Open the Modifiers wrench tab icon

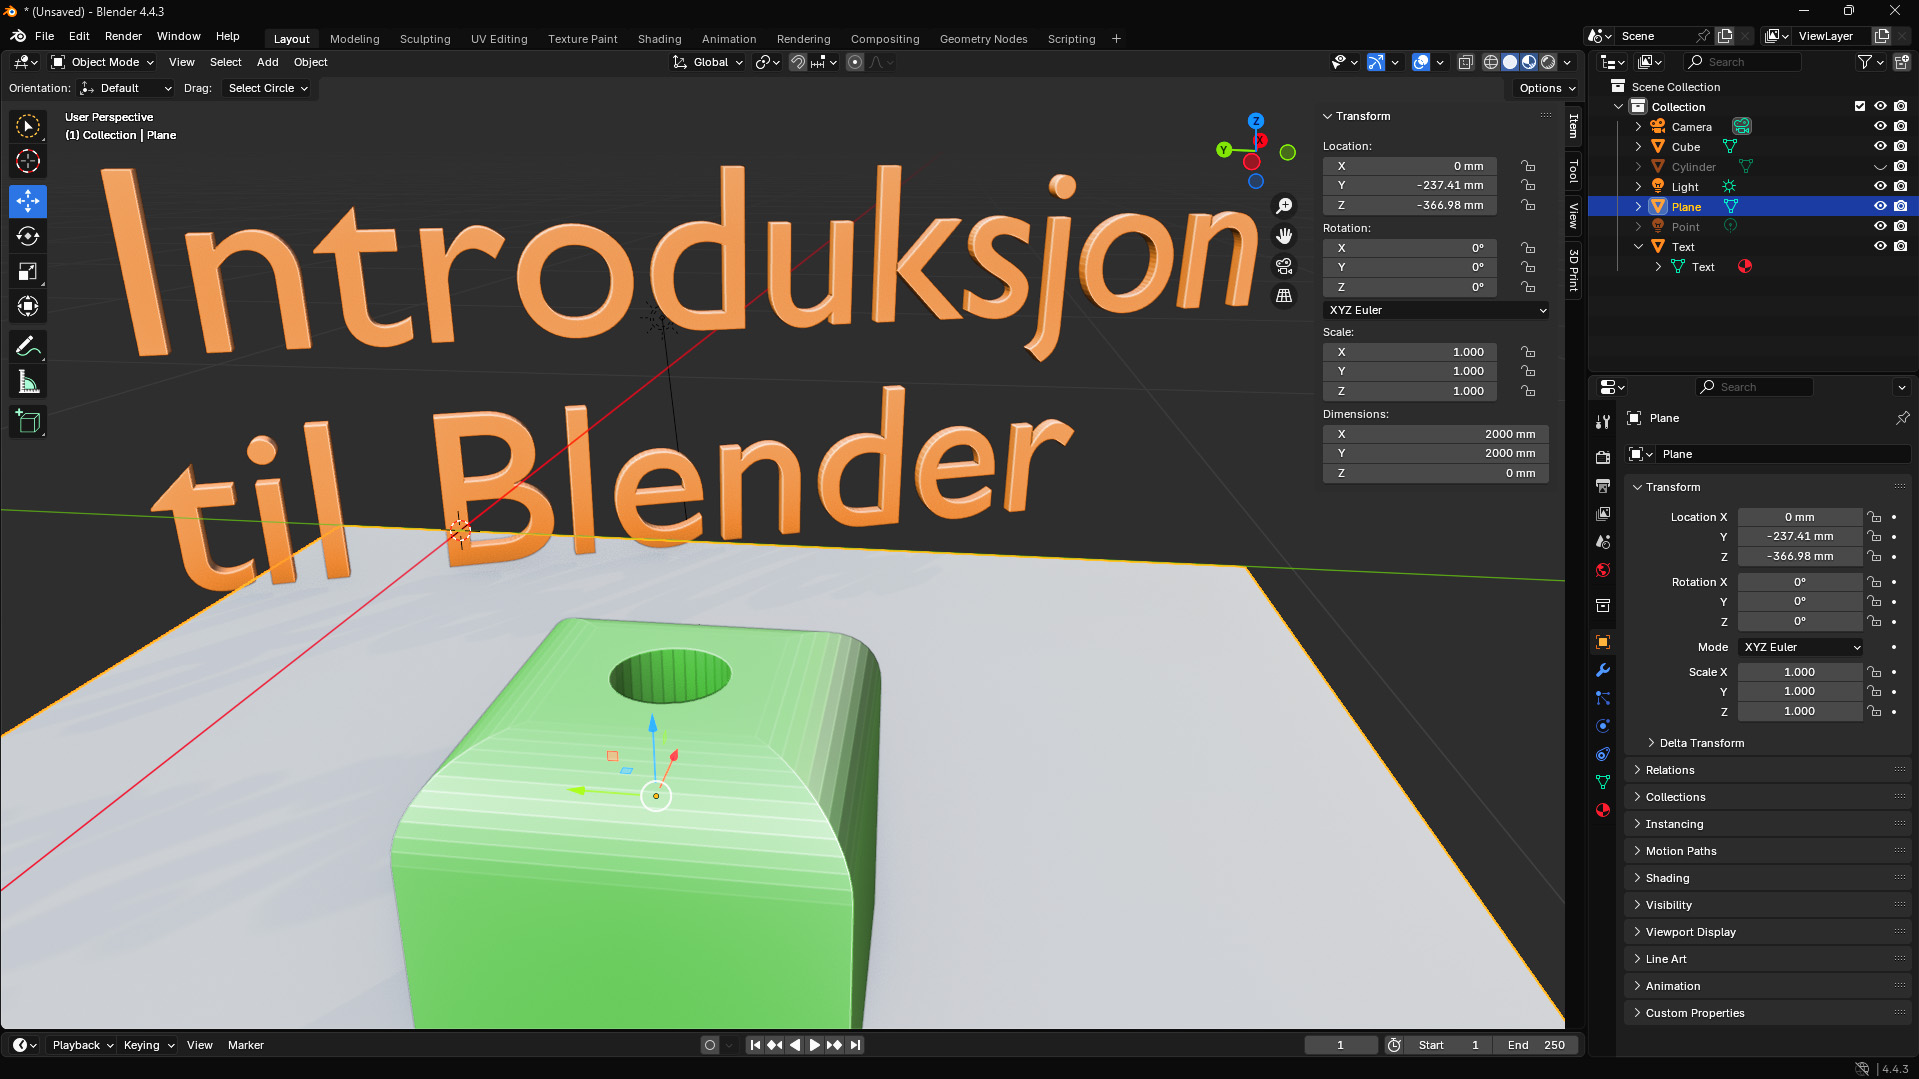coord(1603,670)
